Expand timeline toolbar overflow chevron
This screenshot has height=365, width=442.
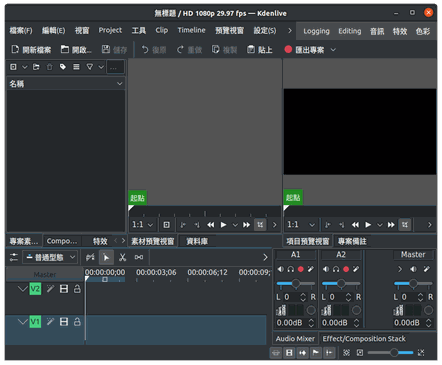265,257
